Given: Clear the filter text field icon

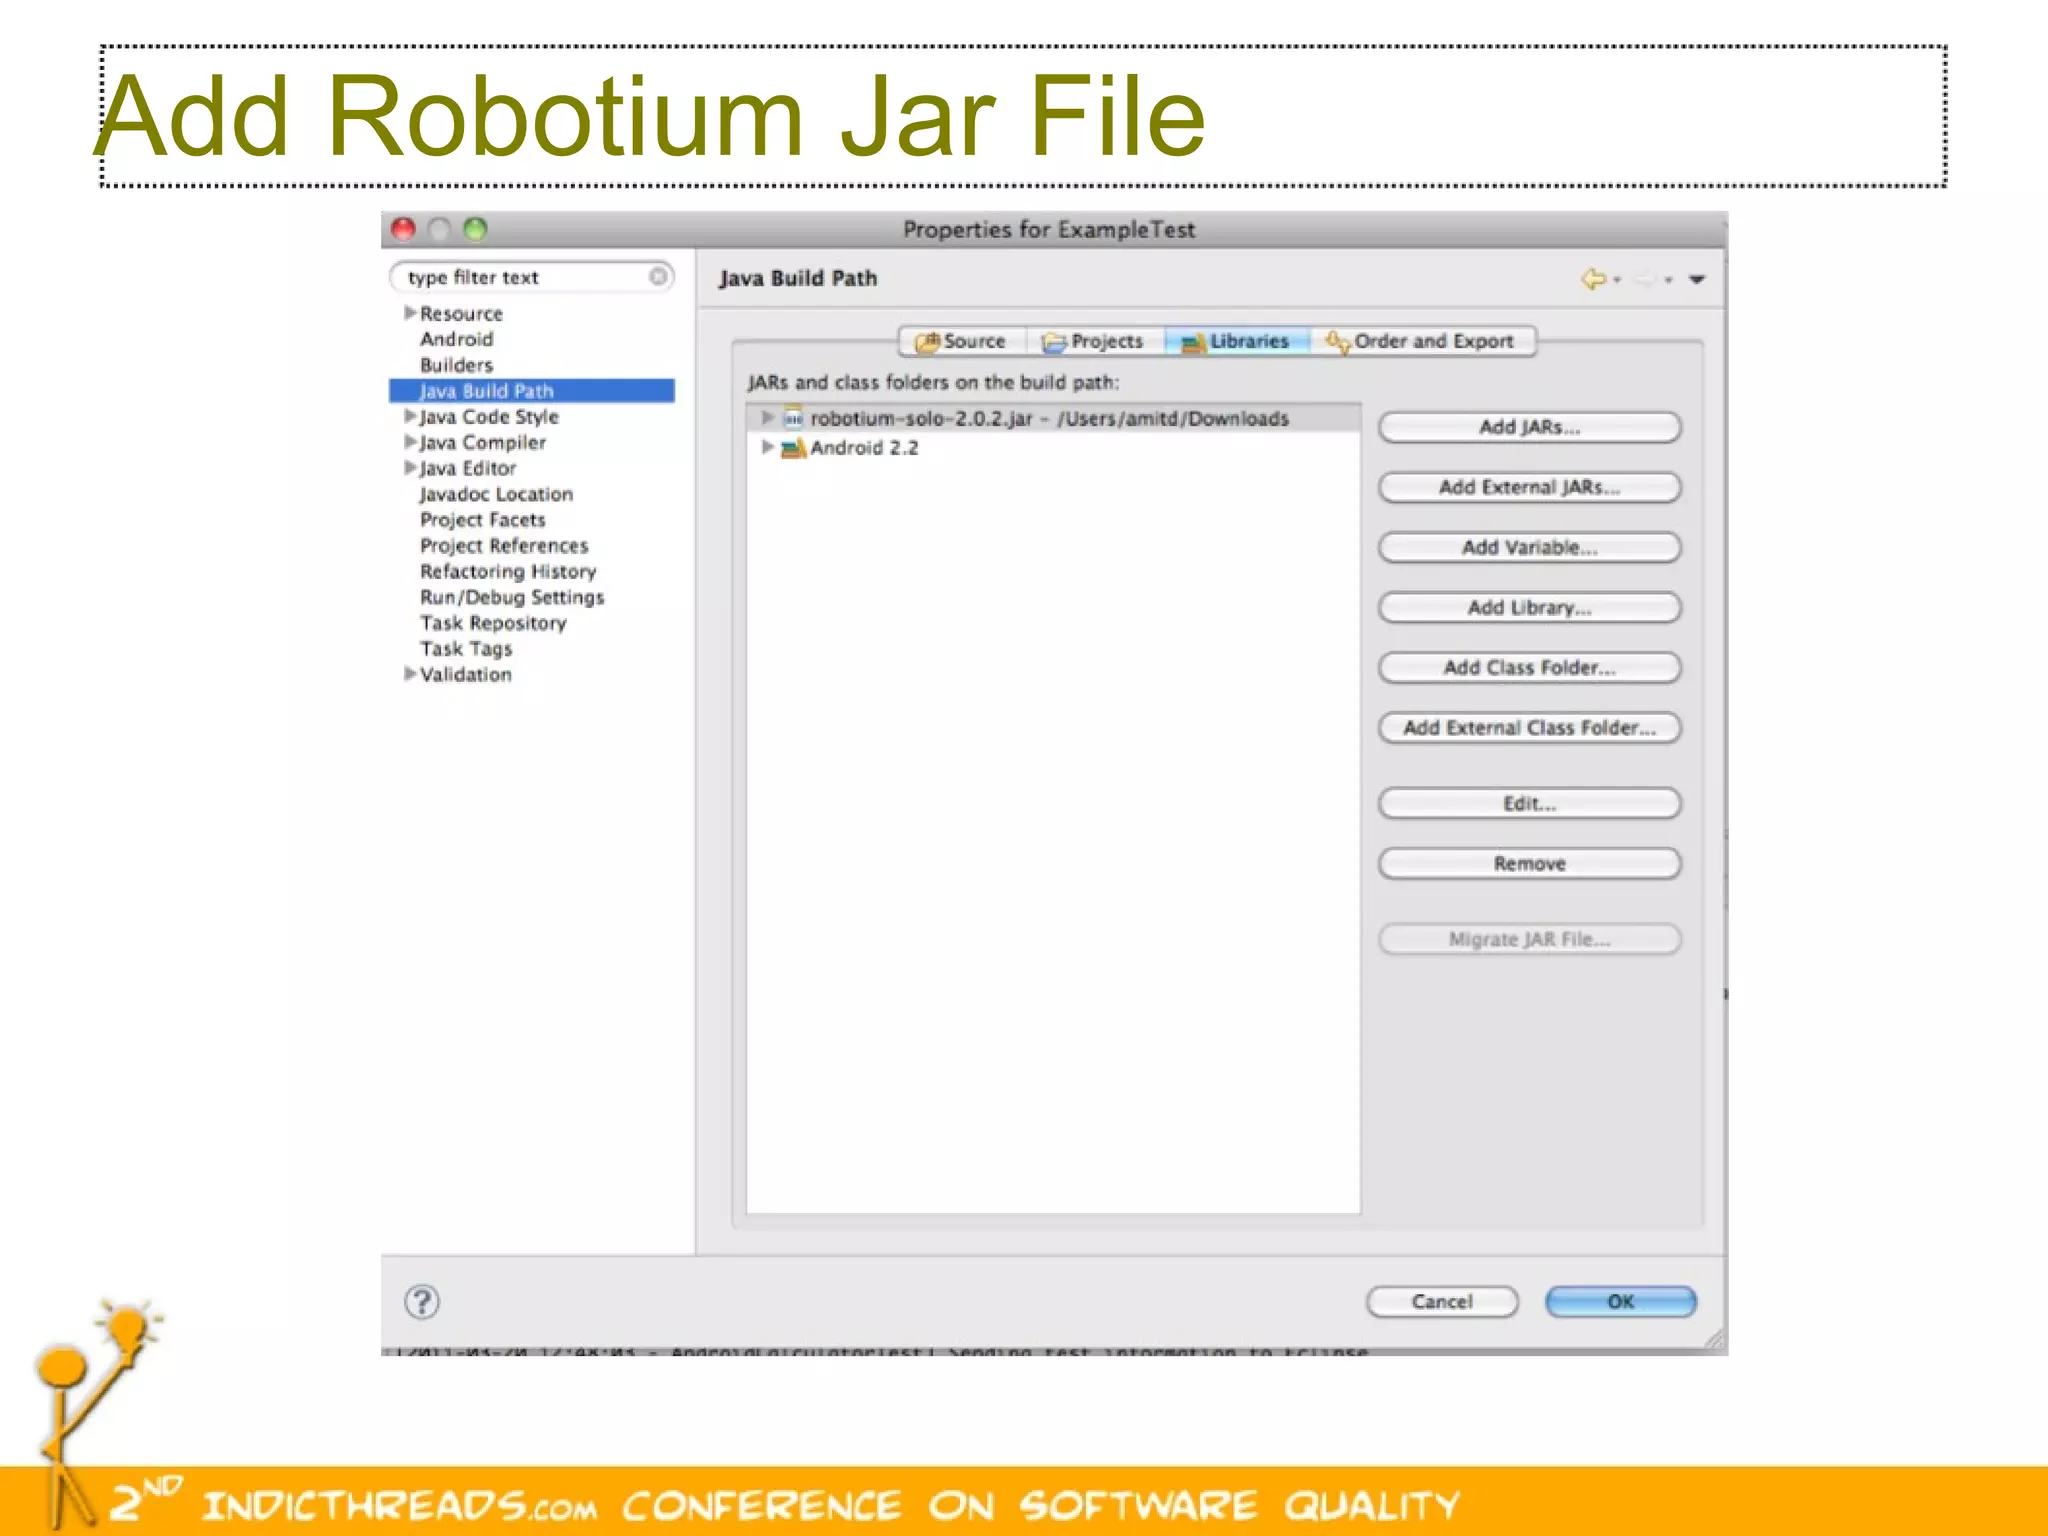Looking at the screenshot, I should pos(658,276).
